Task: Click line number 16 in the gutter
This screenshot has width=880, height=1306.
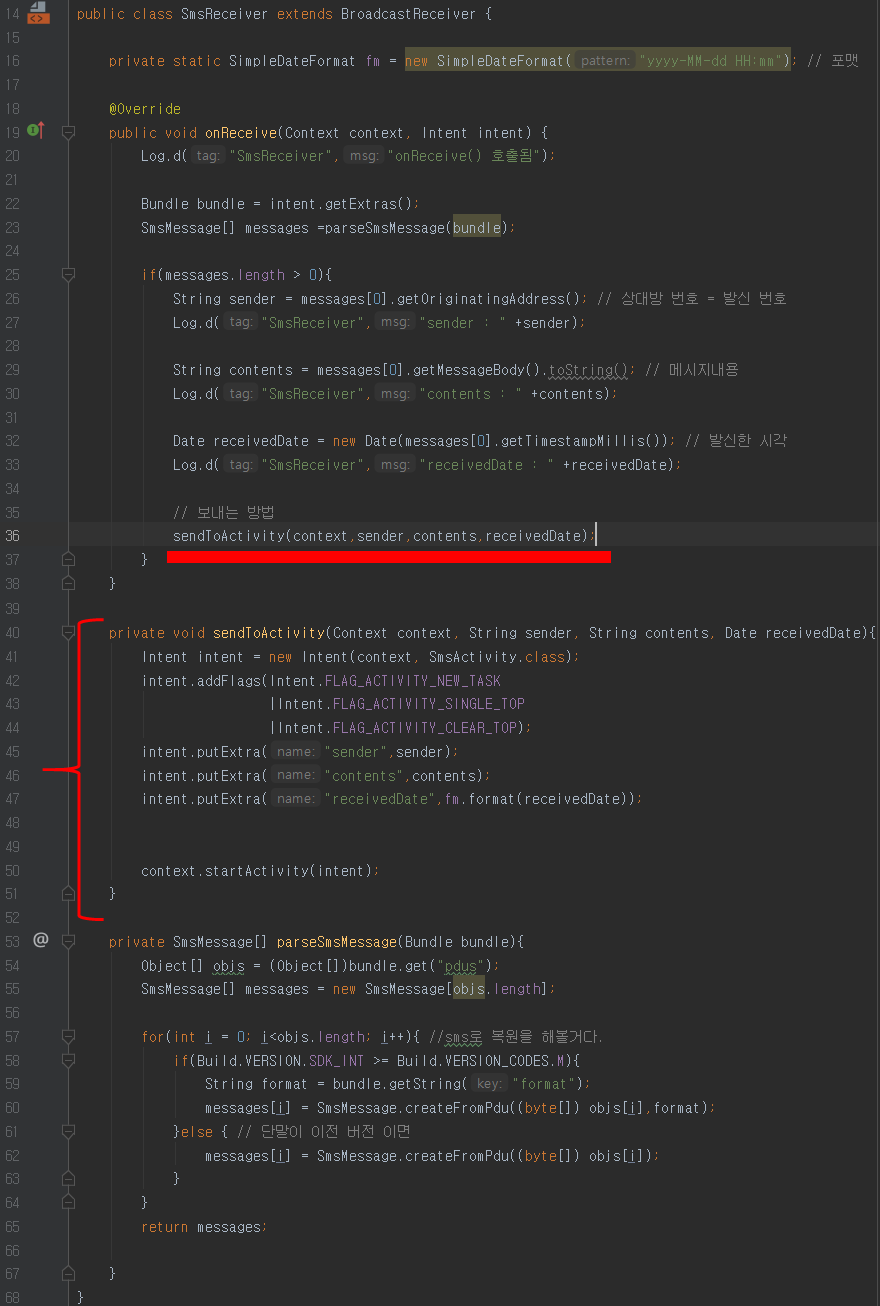Action: click(12, 61)
